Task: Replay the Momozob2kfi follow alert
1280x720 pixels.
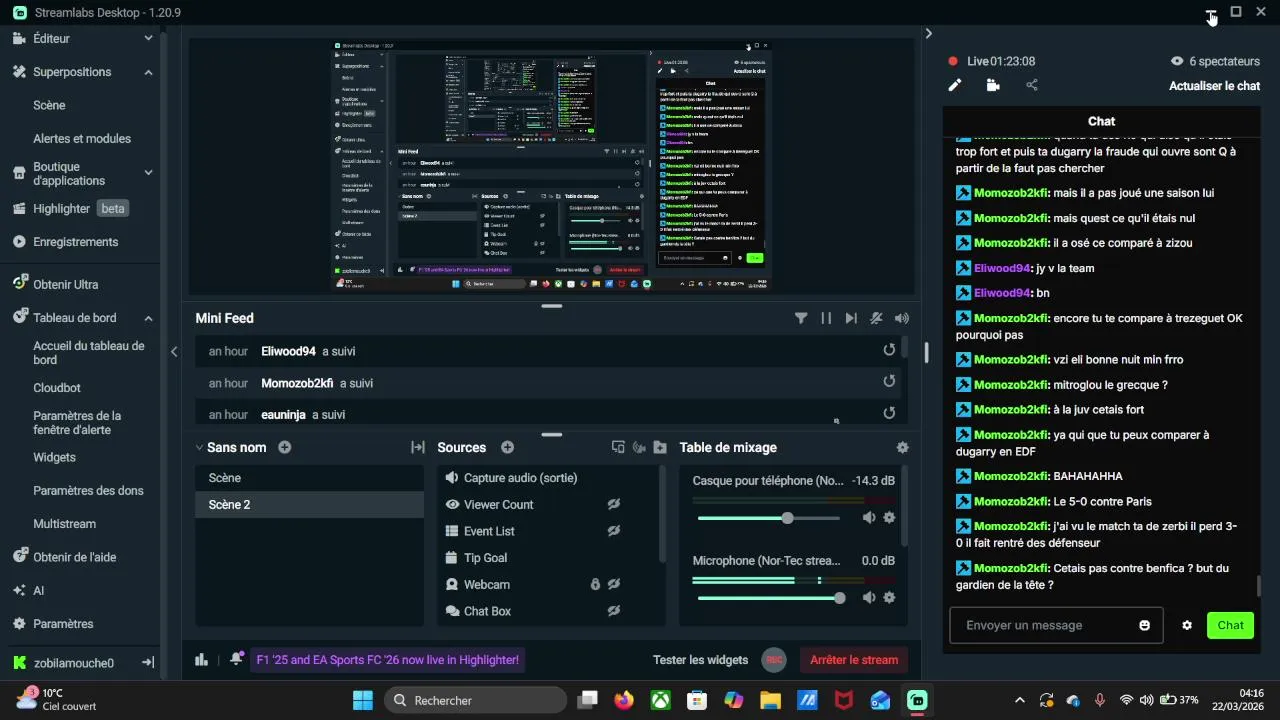Action: [889, 381]
